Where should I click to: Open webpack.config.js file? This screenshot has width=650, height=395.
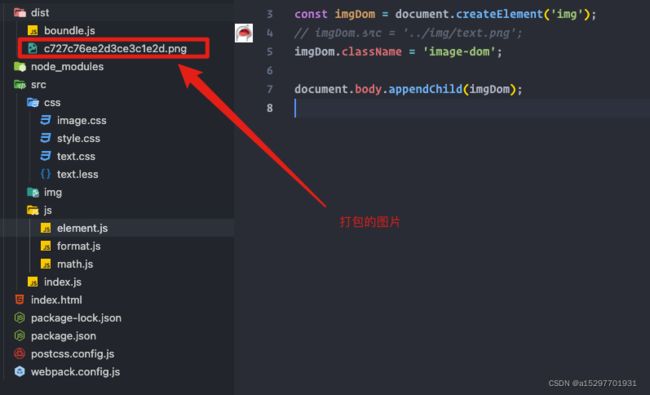75,372
